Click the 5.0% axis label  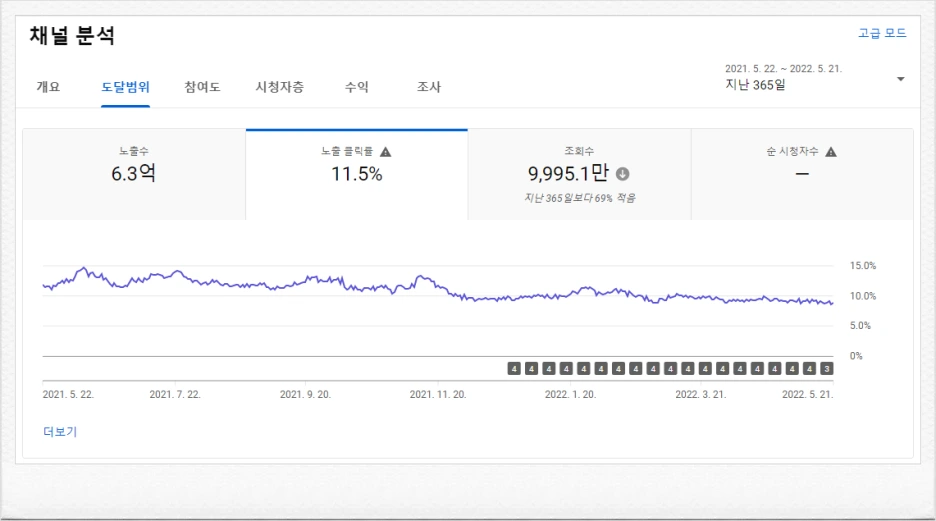click(x=860, y=326)
